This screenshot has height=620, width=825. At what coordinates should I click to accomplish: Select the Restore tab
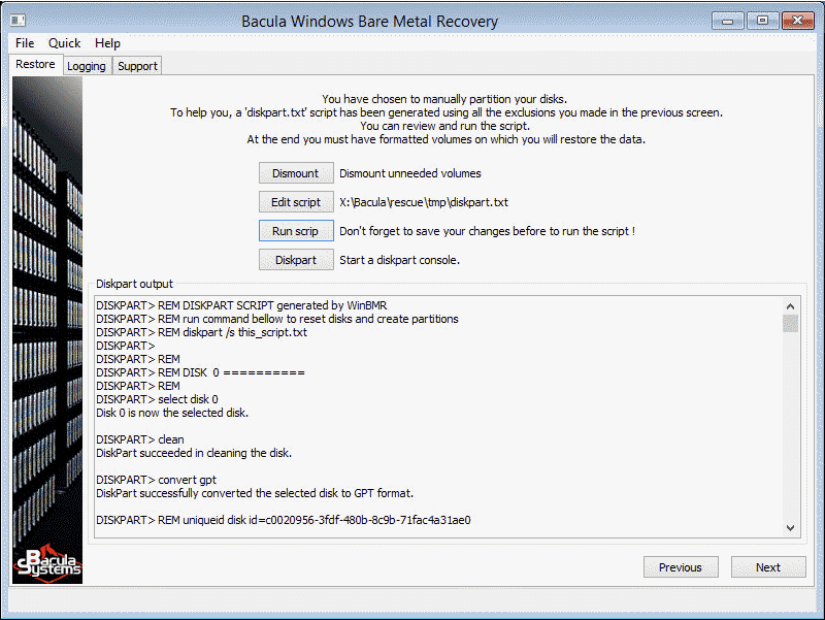click(36, 65)
